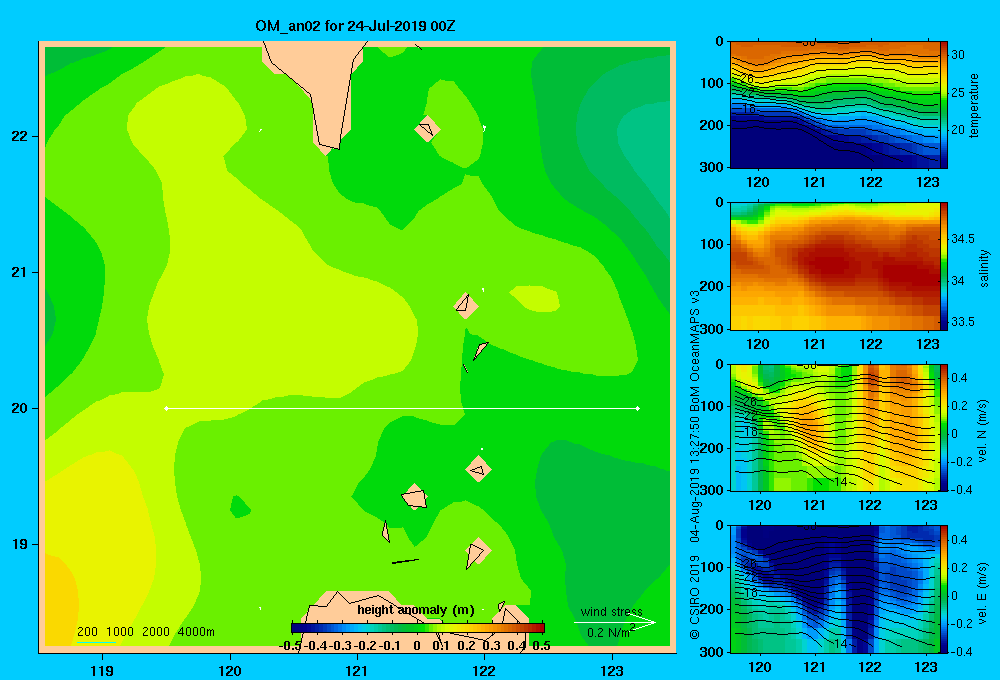Click the '0.5' value on height anomaly scale
This screenshot has width=1000, height=680.
click(541, 646)
